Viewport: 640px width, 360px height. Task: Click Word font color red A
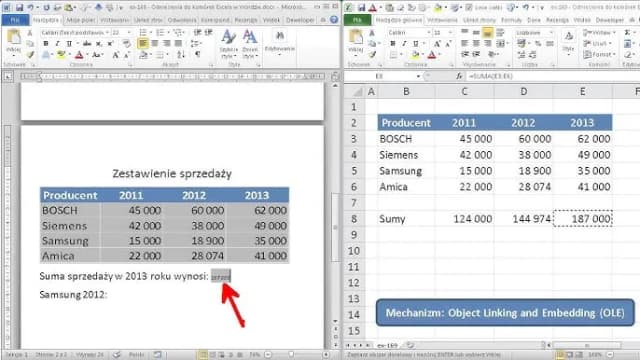pyautogui.click(x=80, y=55)
